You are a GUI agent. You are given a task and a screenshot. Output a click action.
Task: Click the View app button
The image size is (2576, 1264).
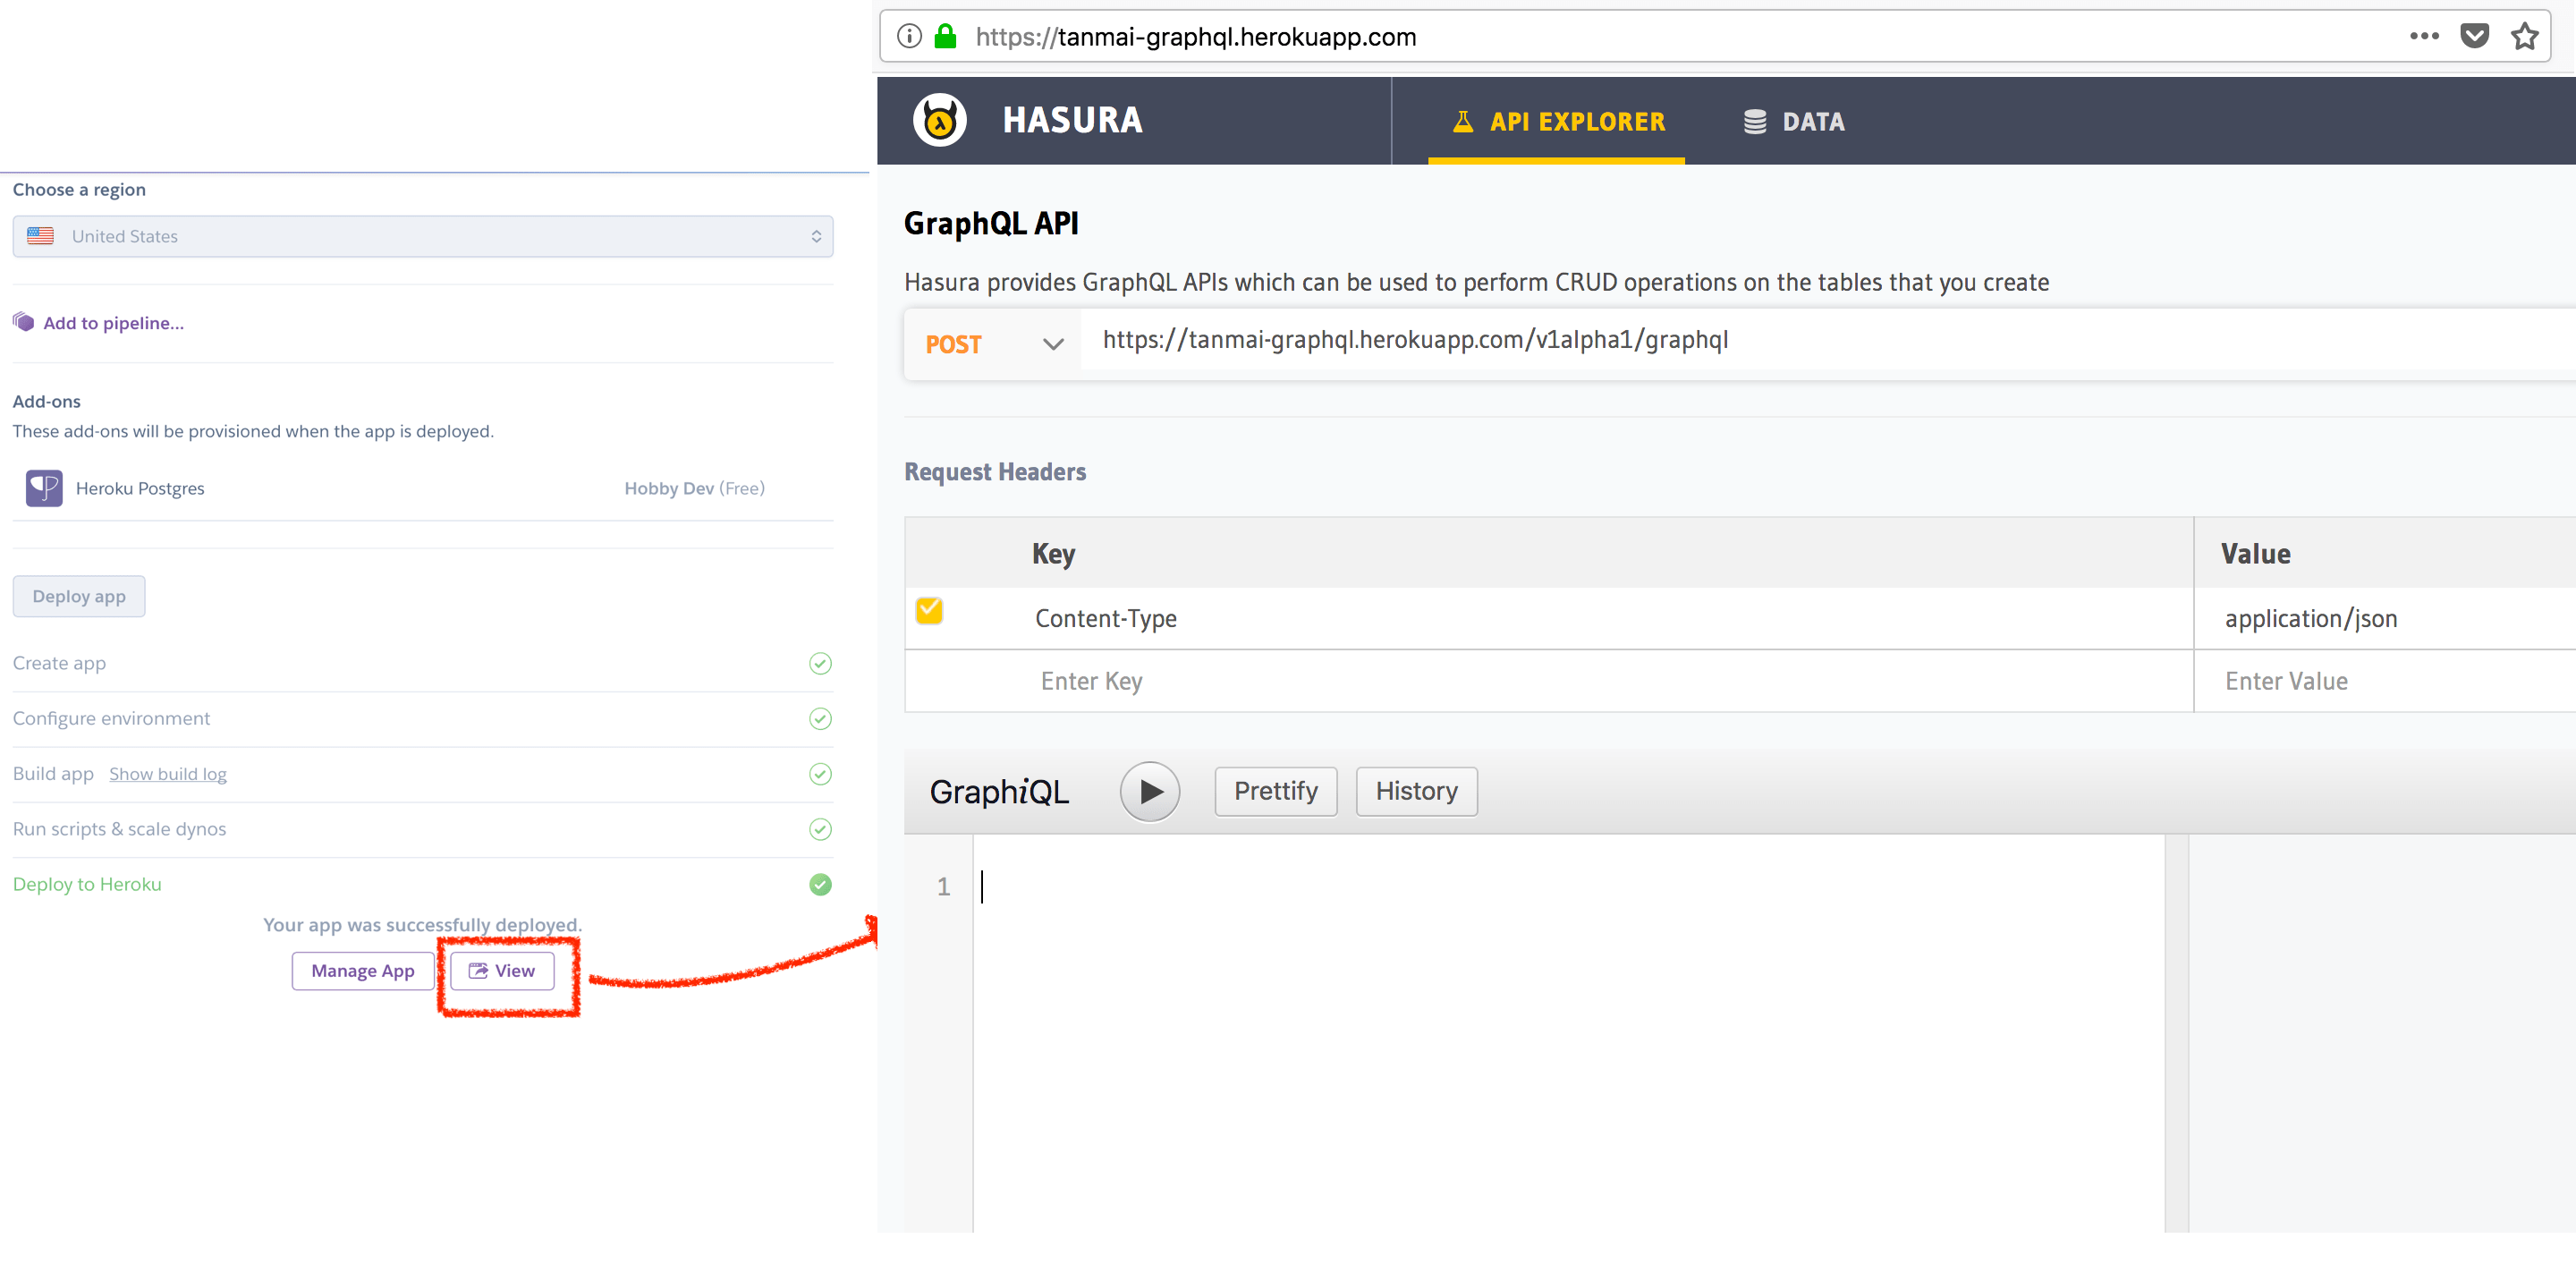coord(502,970)
